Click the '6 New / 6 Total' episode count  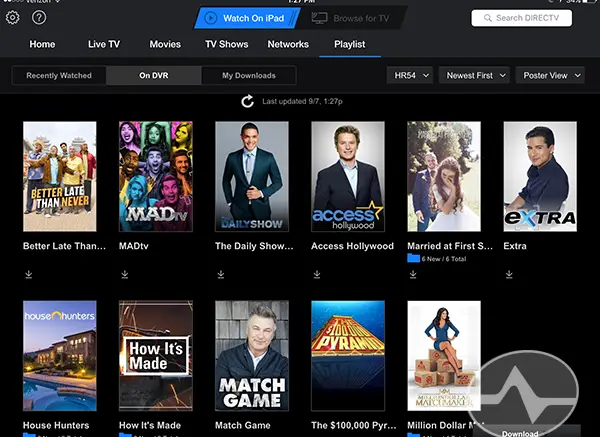click(444, 259)
